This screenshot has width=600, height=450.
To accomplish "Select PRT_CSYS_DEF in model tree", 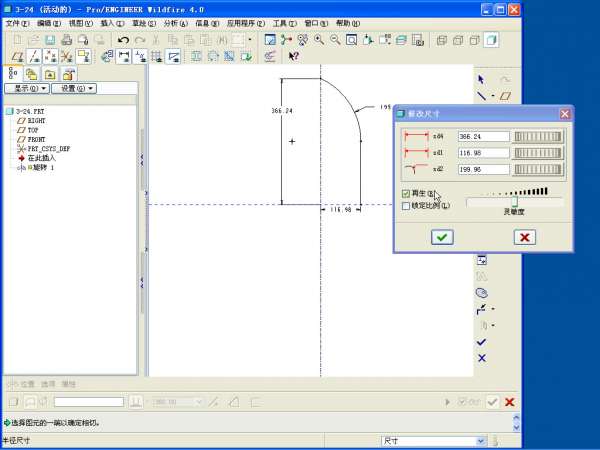I will (x=49, y=148).
